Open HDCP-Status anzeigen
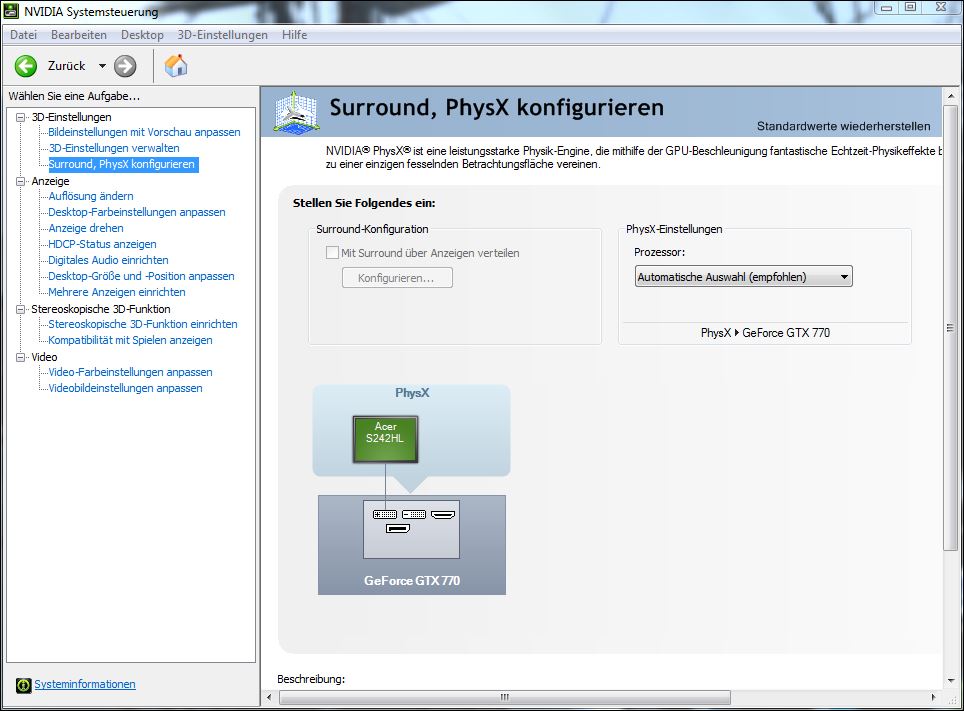Screen dimensions: 964x711 102,244
